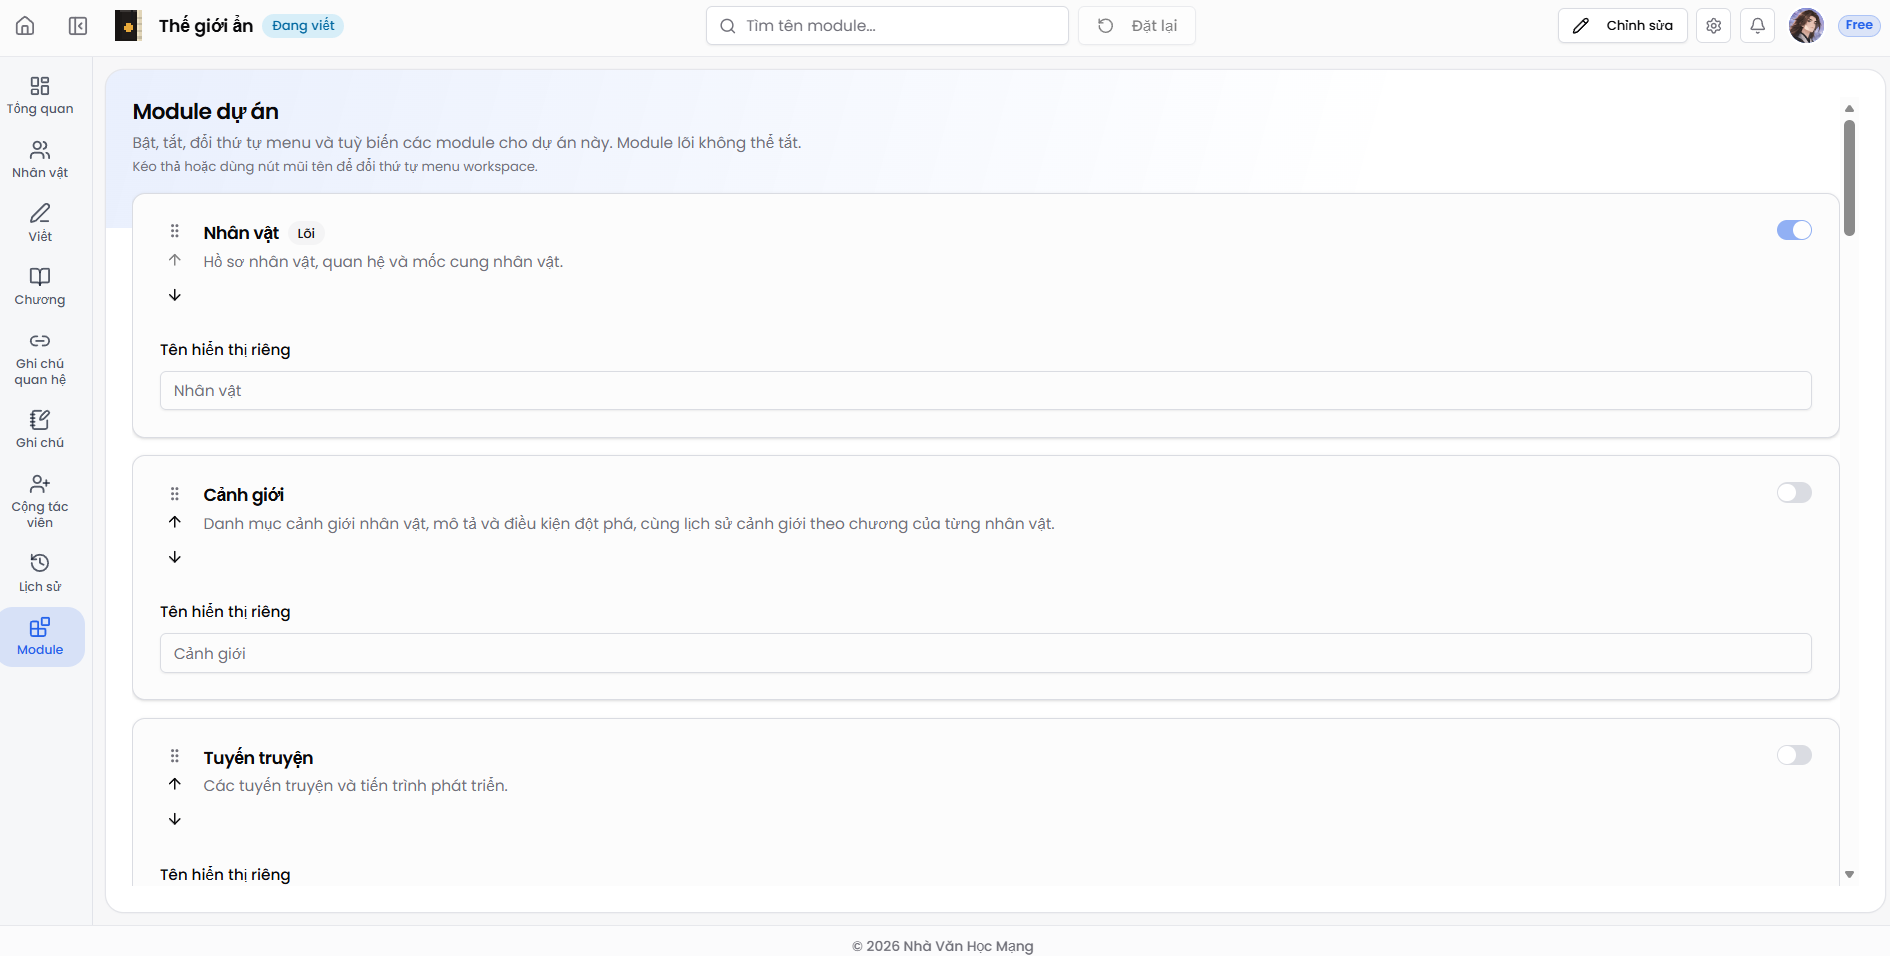The width and height of the screenshot is (1890, 956).
Task: Edit Cảnh giới display name field
Action: 986,653
